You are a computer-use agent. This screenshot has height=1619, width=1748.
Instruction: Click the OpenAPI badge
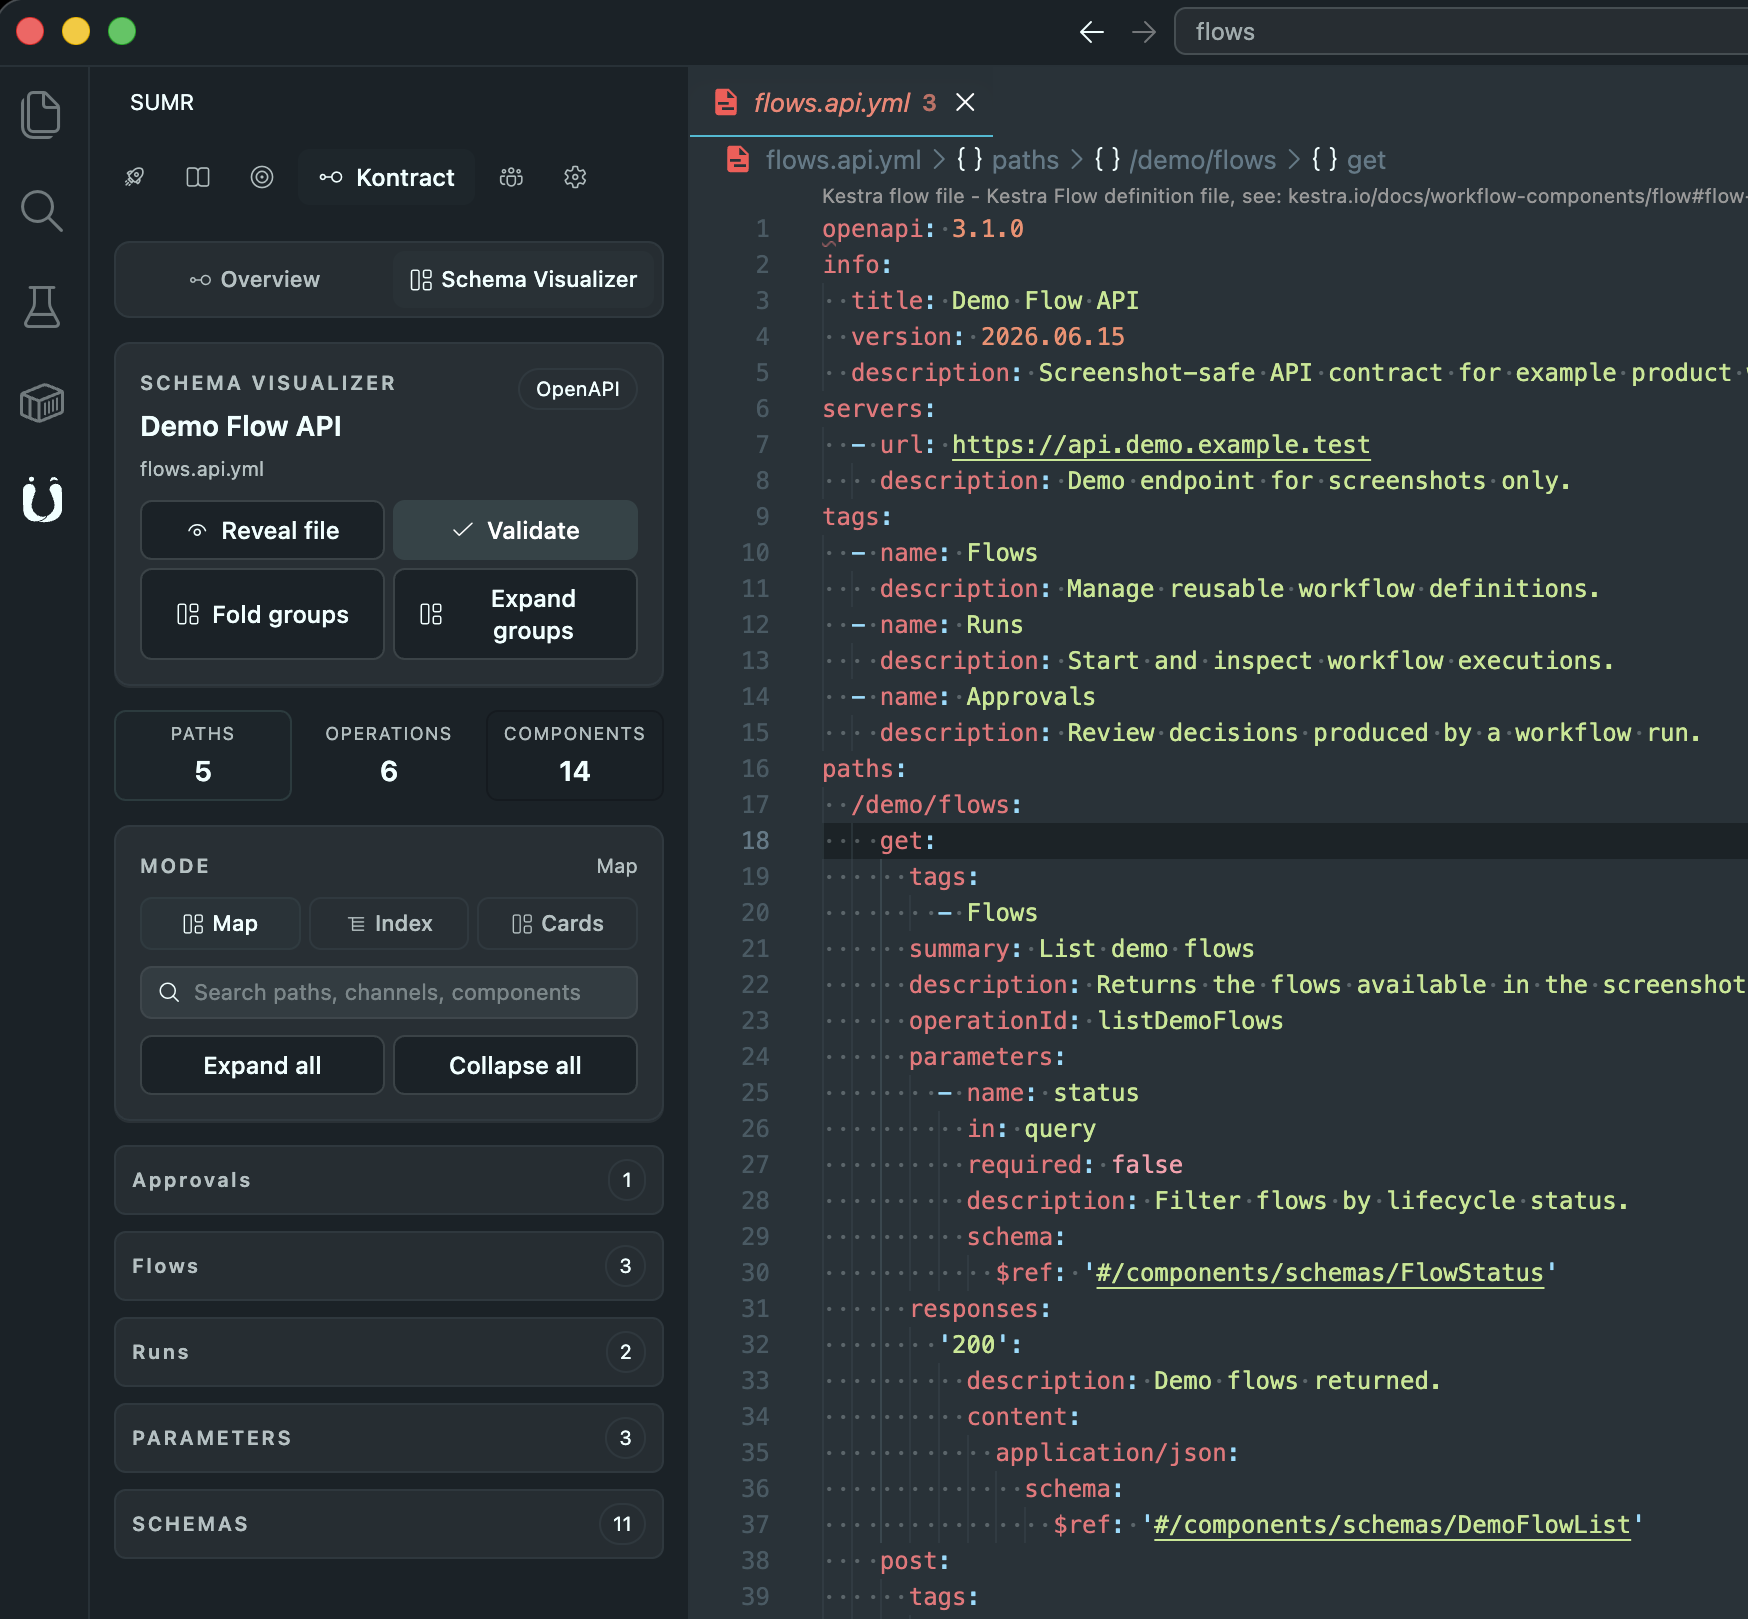click(577, 389)
